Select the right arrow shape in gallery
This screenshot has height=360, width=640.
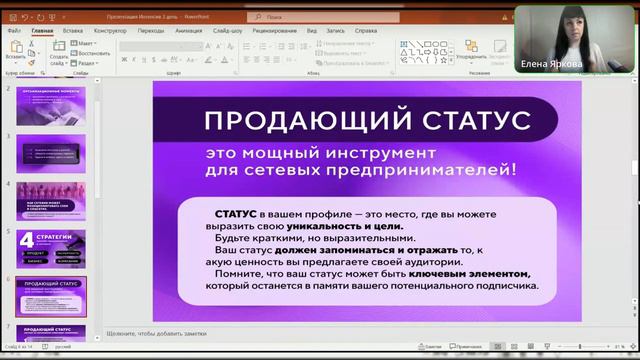pyautogui.click(x=427, y=52)
